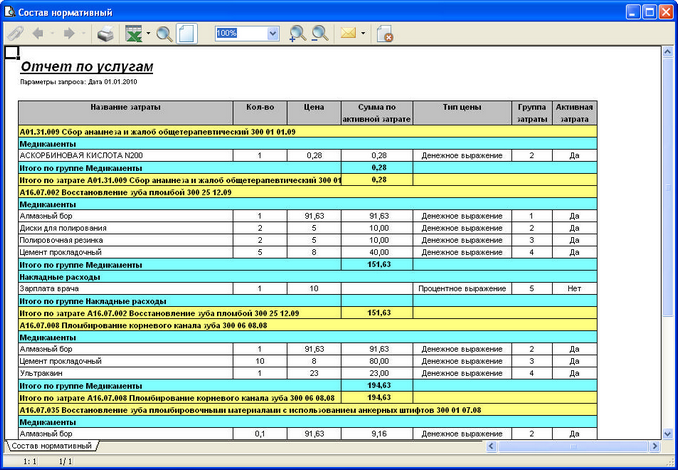Click the Нет active cost cell
Image resolution: width=678 pixels, height=470 pixels.
pyautogui.click(x=574, y=288)
